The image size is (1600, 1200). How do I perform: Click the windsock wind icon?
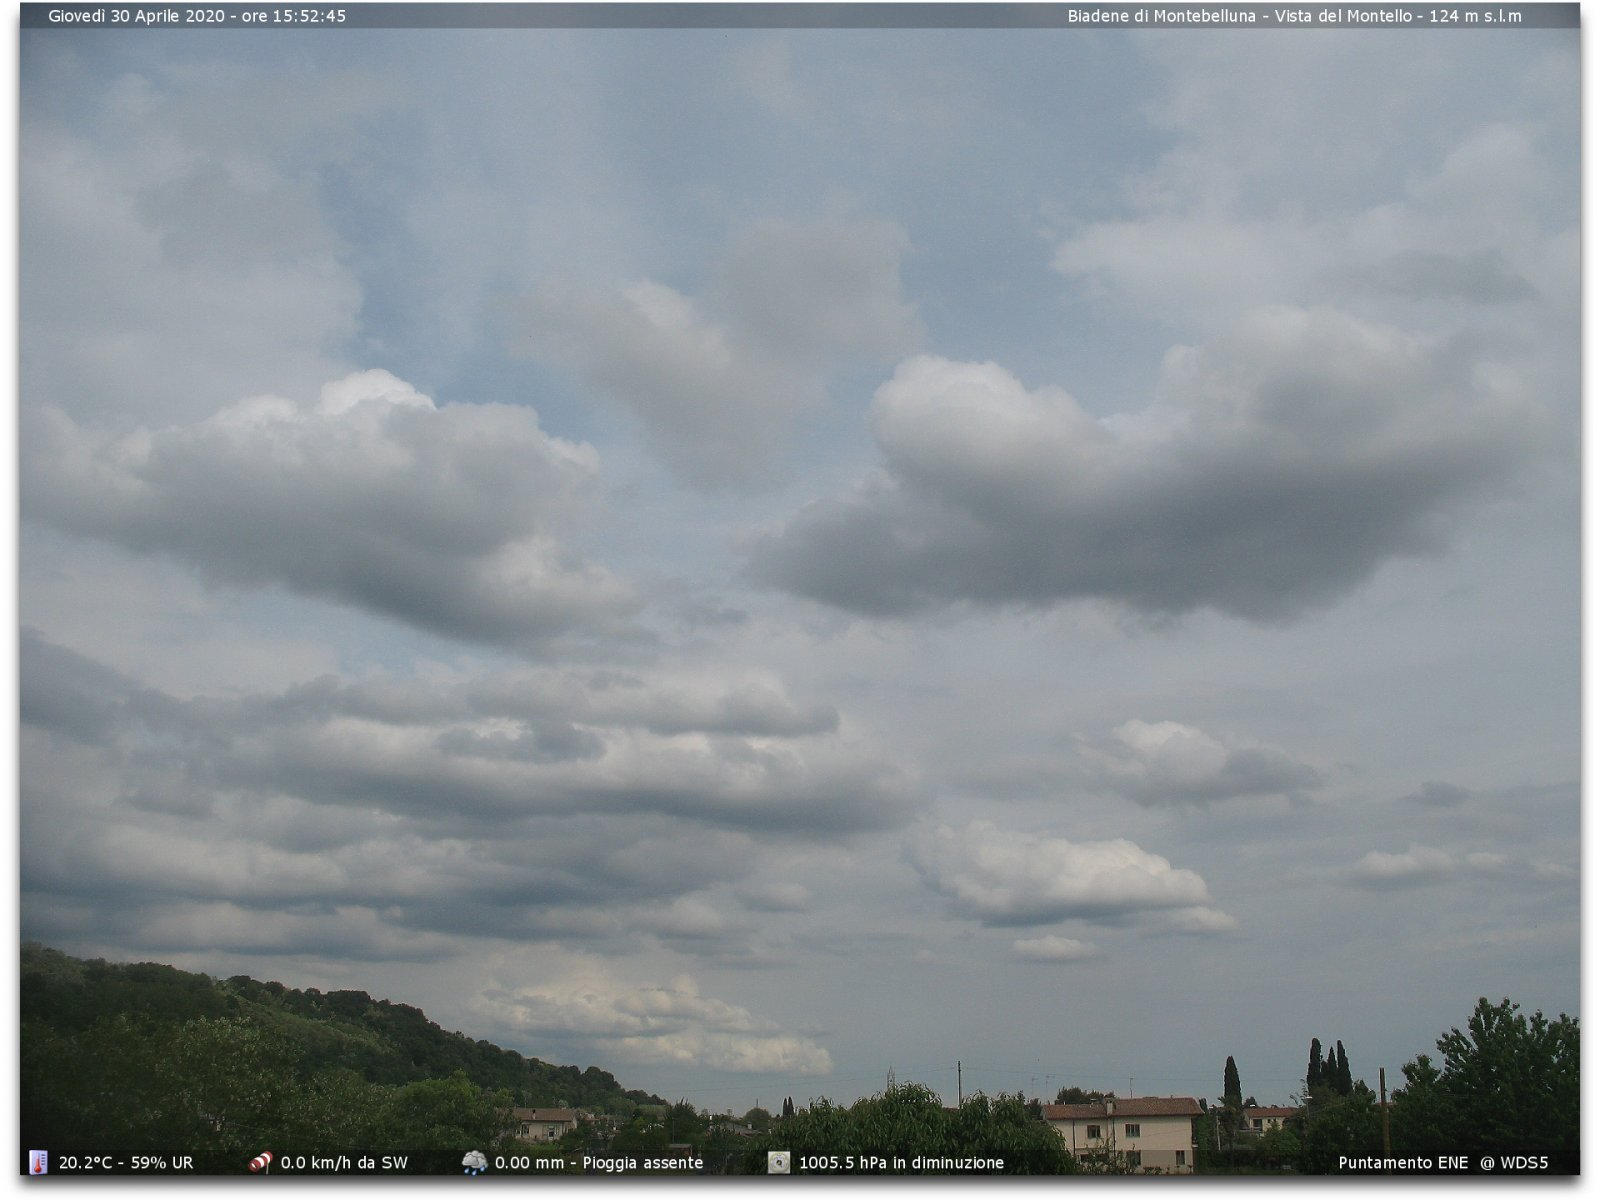[x=260, y=1162]
